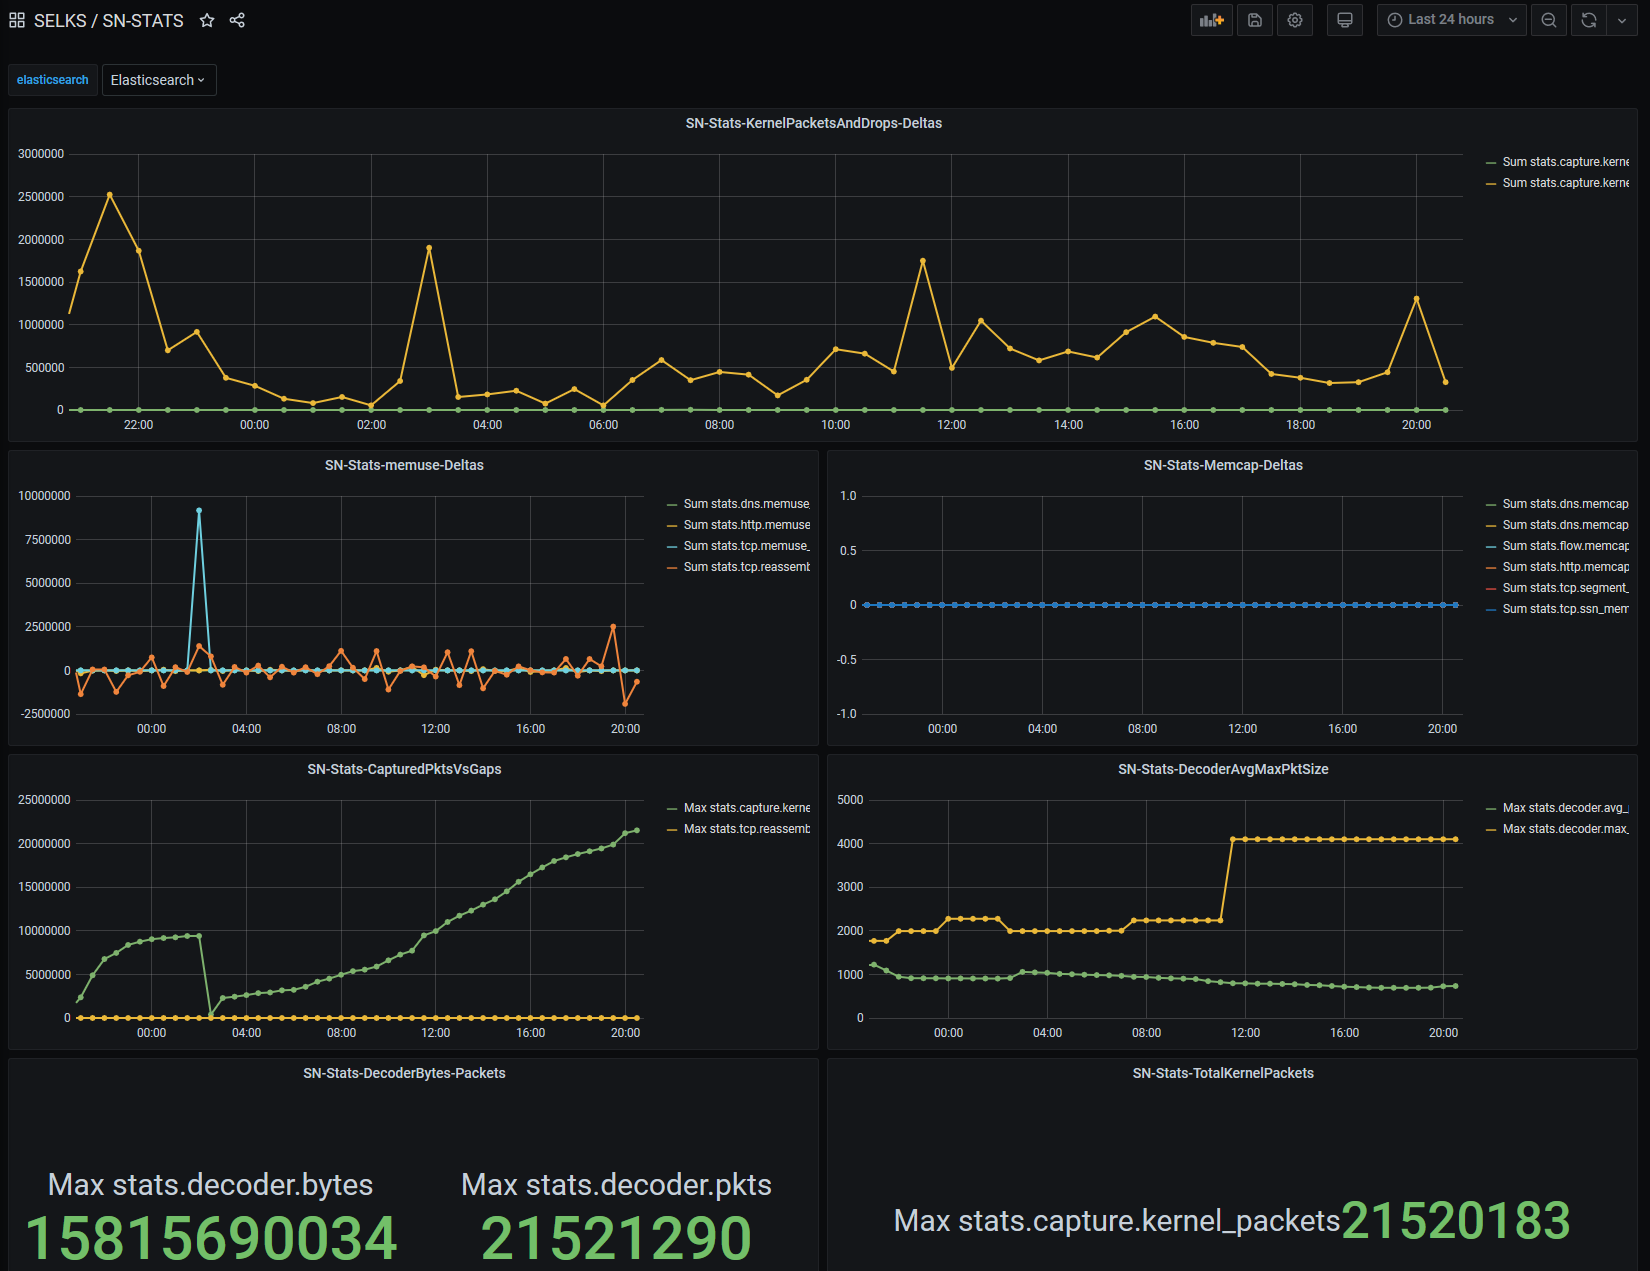
Task: Click the SN-Stats-TotalKernelPackets panel title
Action: (1223, 1073)
